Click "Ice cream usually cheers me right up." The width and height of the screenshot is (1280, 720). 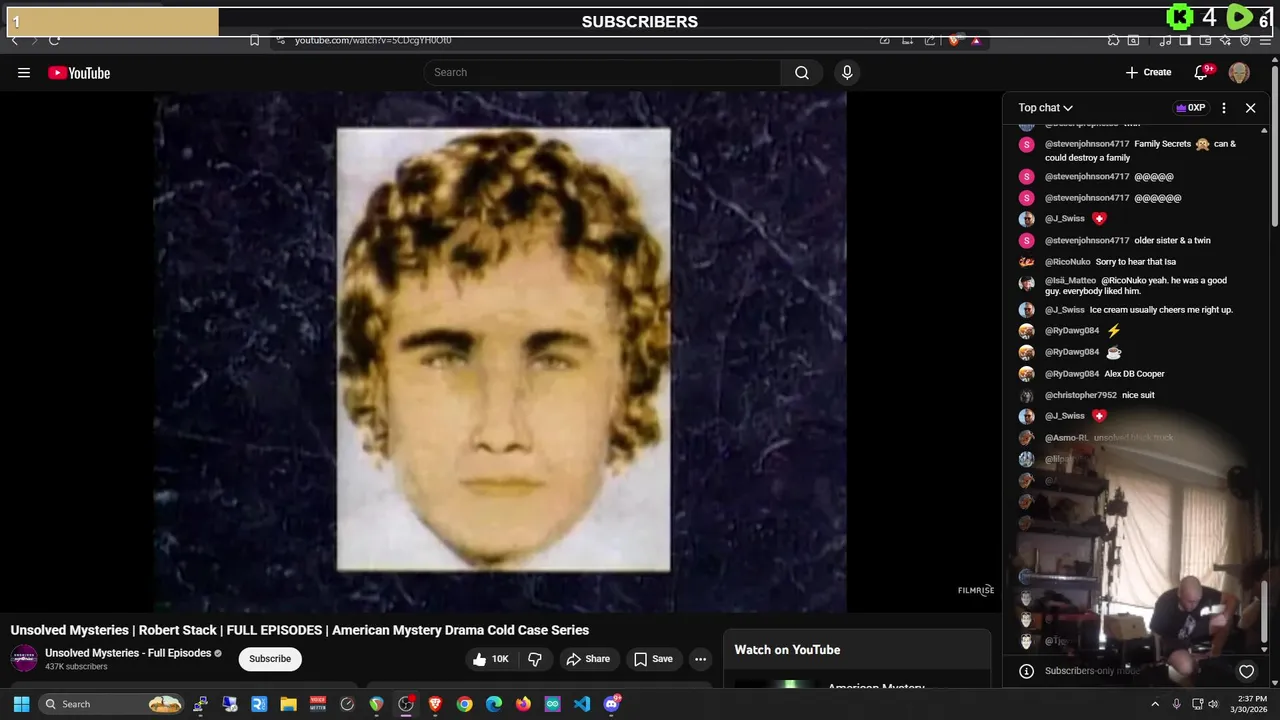click(x=1161, y=310)
